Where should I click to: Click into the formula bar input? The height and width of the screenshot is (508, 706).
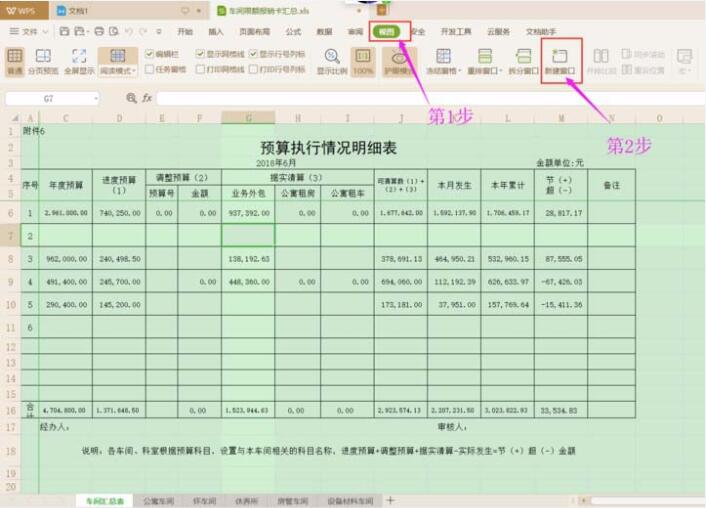pyautogui.click(x=431, y=98)
